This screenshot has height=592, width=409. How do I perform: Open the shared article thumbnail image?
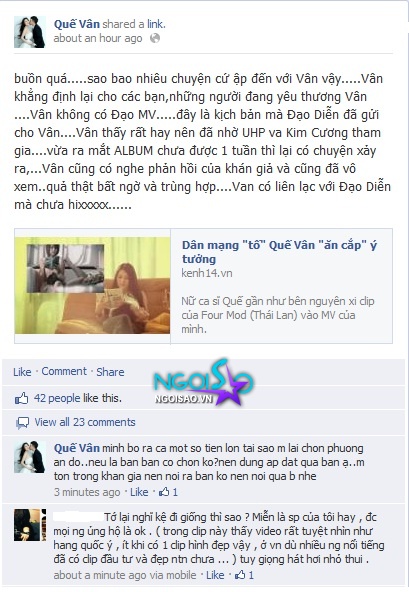pos(93,285)
